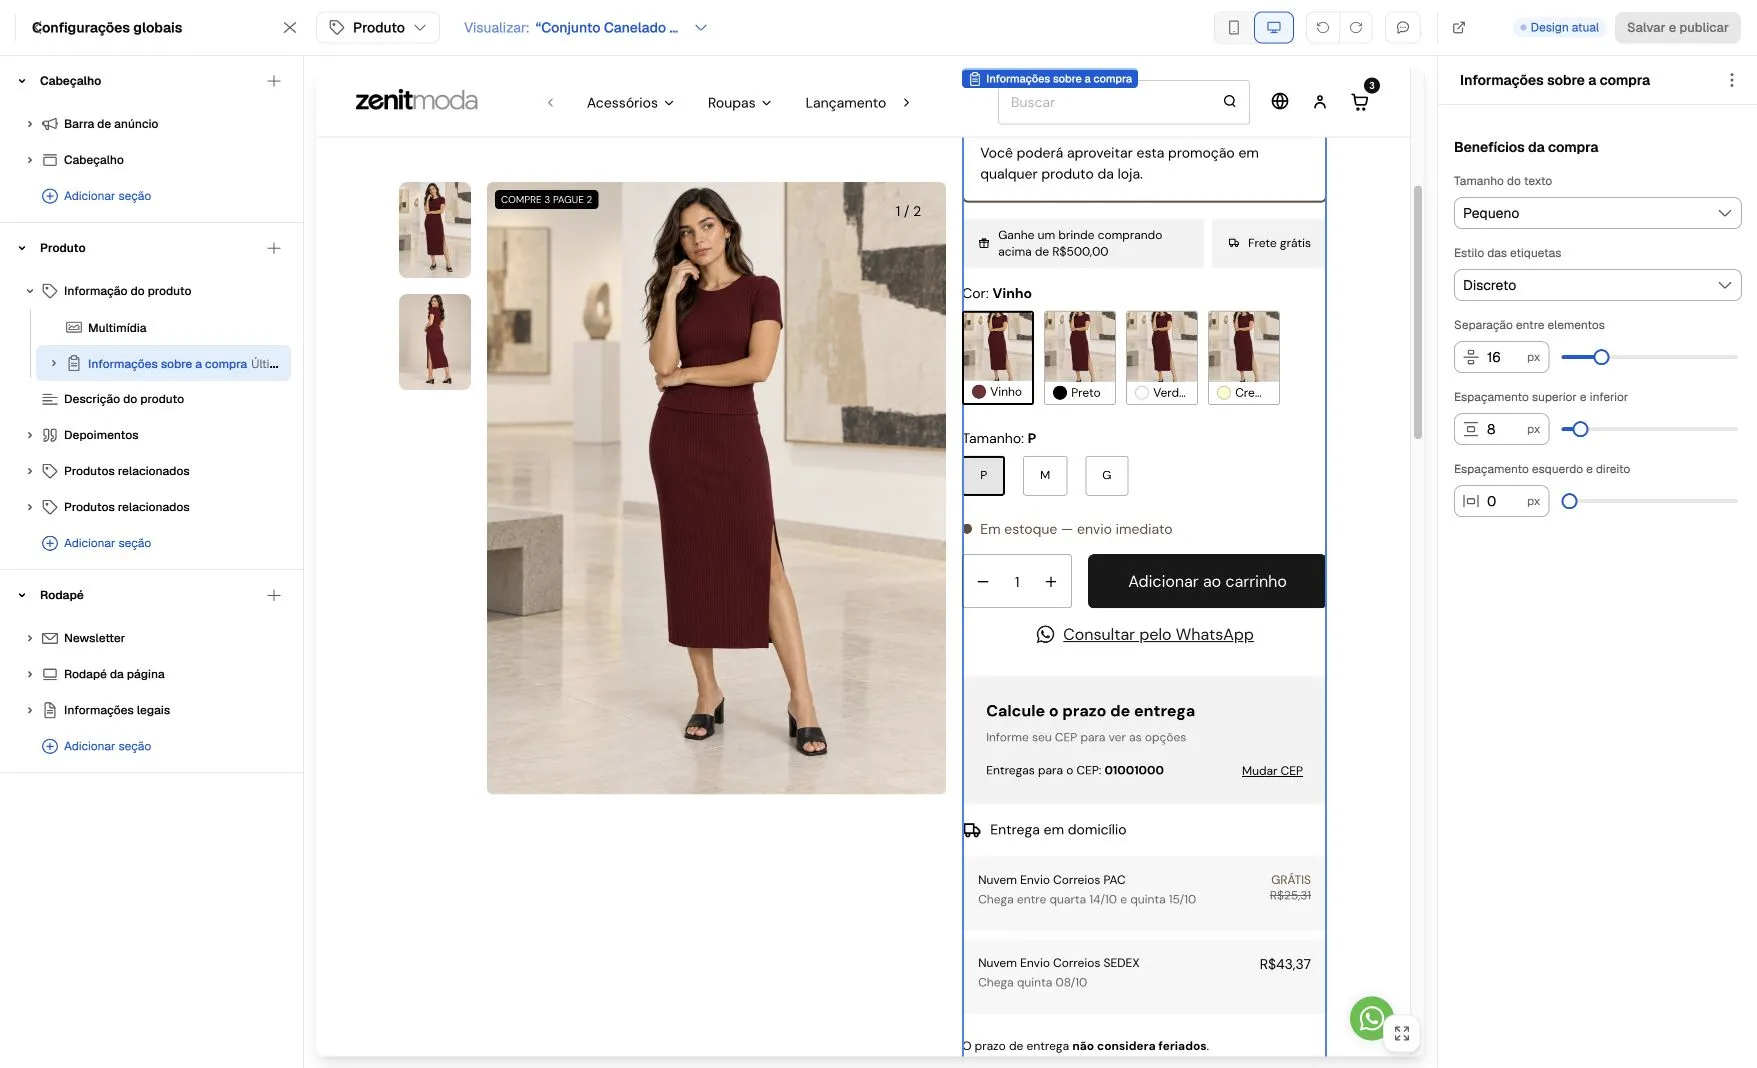Click the redo arrow icon
Screen dimensions: 1757x1068
coord(1356,28)
